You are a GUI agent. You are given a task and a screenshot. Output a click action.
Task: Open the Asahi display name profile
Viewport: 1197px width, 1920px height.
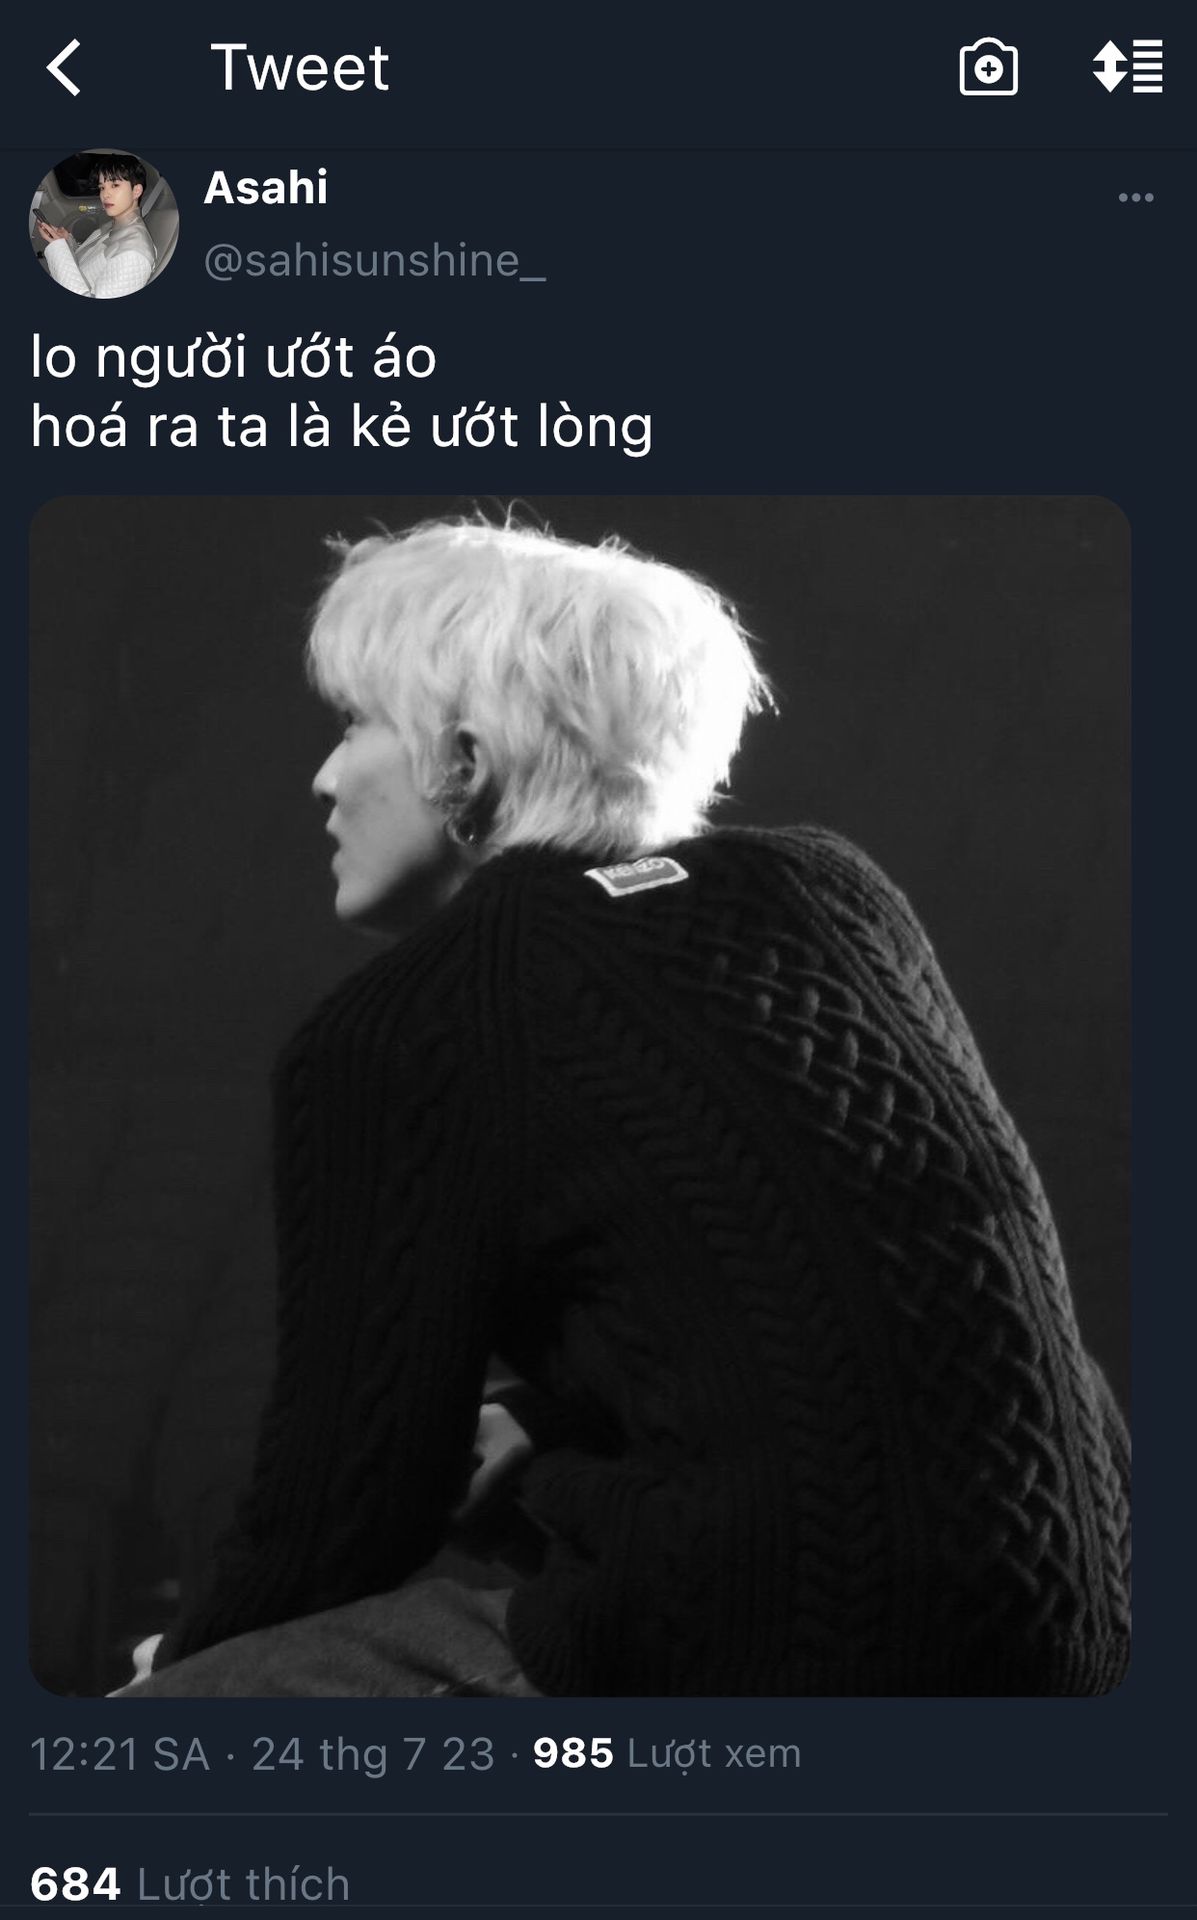click(266, 188)
